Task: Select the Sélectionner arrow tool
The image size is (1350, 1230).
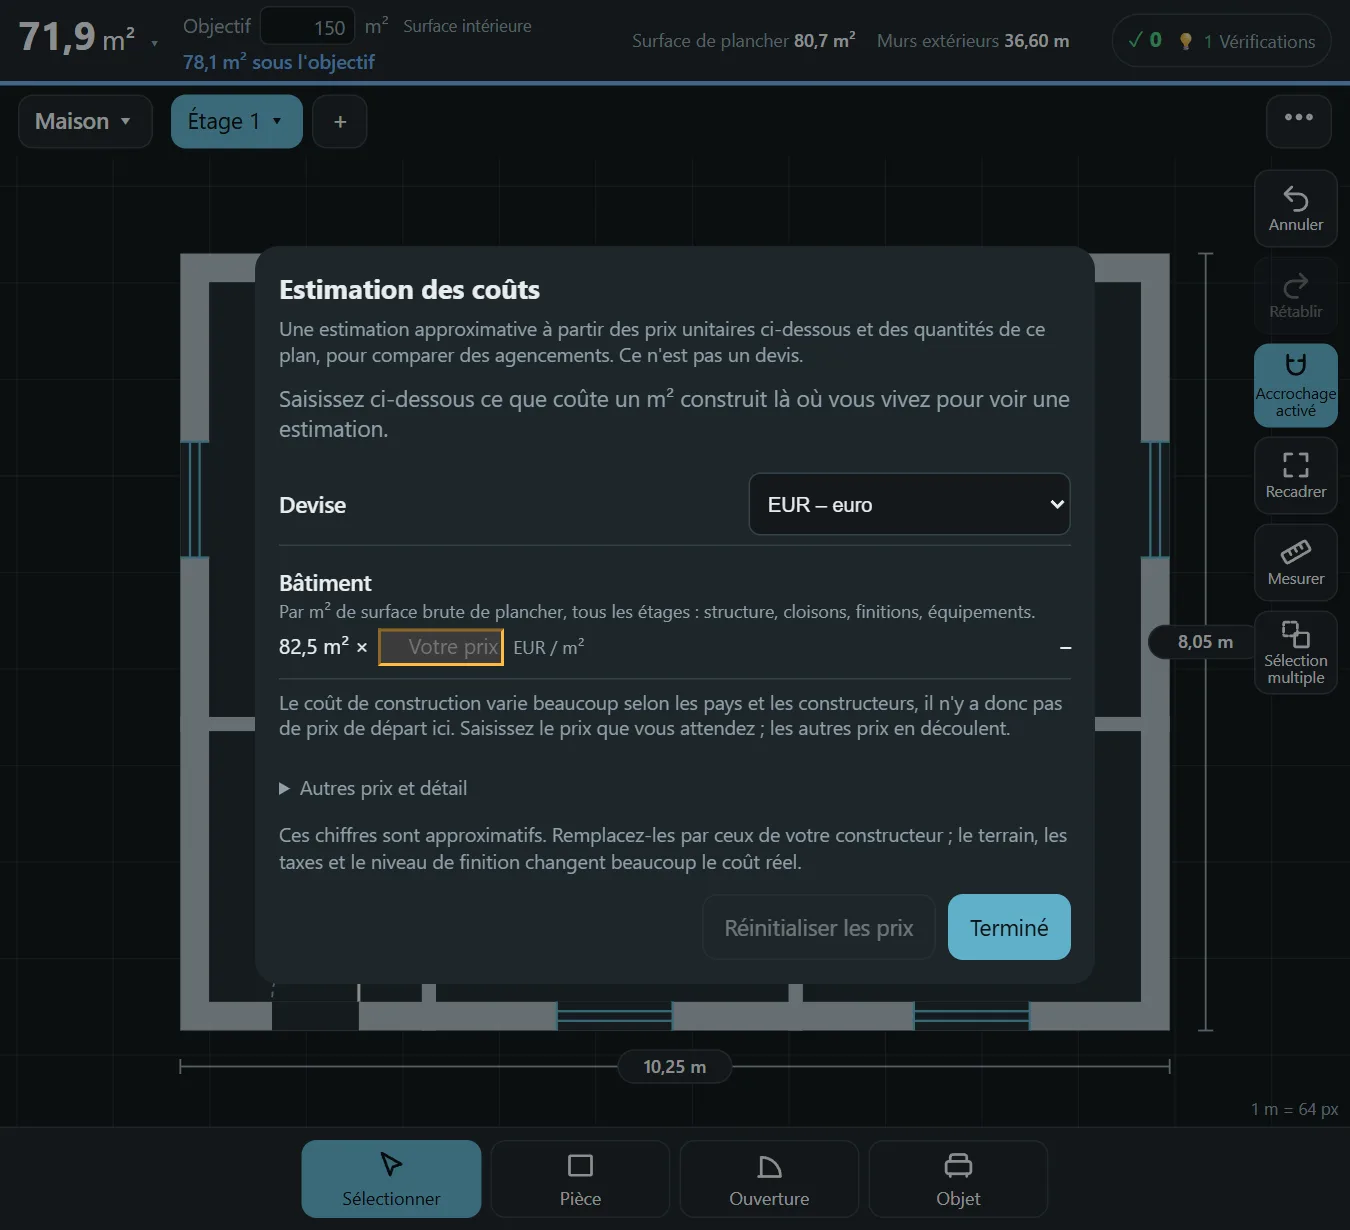Action: point(391,1179)
